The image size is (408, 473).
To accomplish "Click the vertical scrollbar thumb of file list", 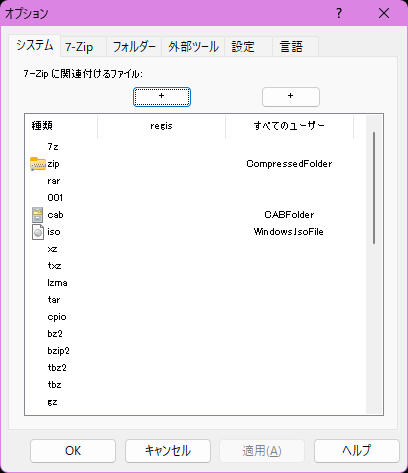I will pyautogui.click(x=374, y=188).
